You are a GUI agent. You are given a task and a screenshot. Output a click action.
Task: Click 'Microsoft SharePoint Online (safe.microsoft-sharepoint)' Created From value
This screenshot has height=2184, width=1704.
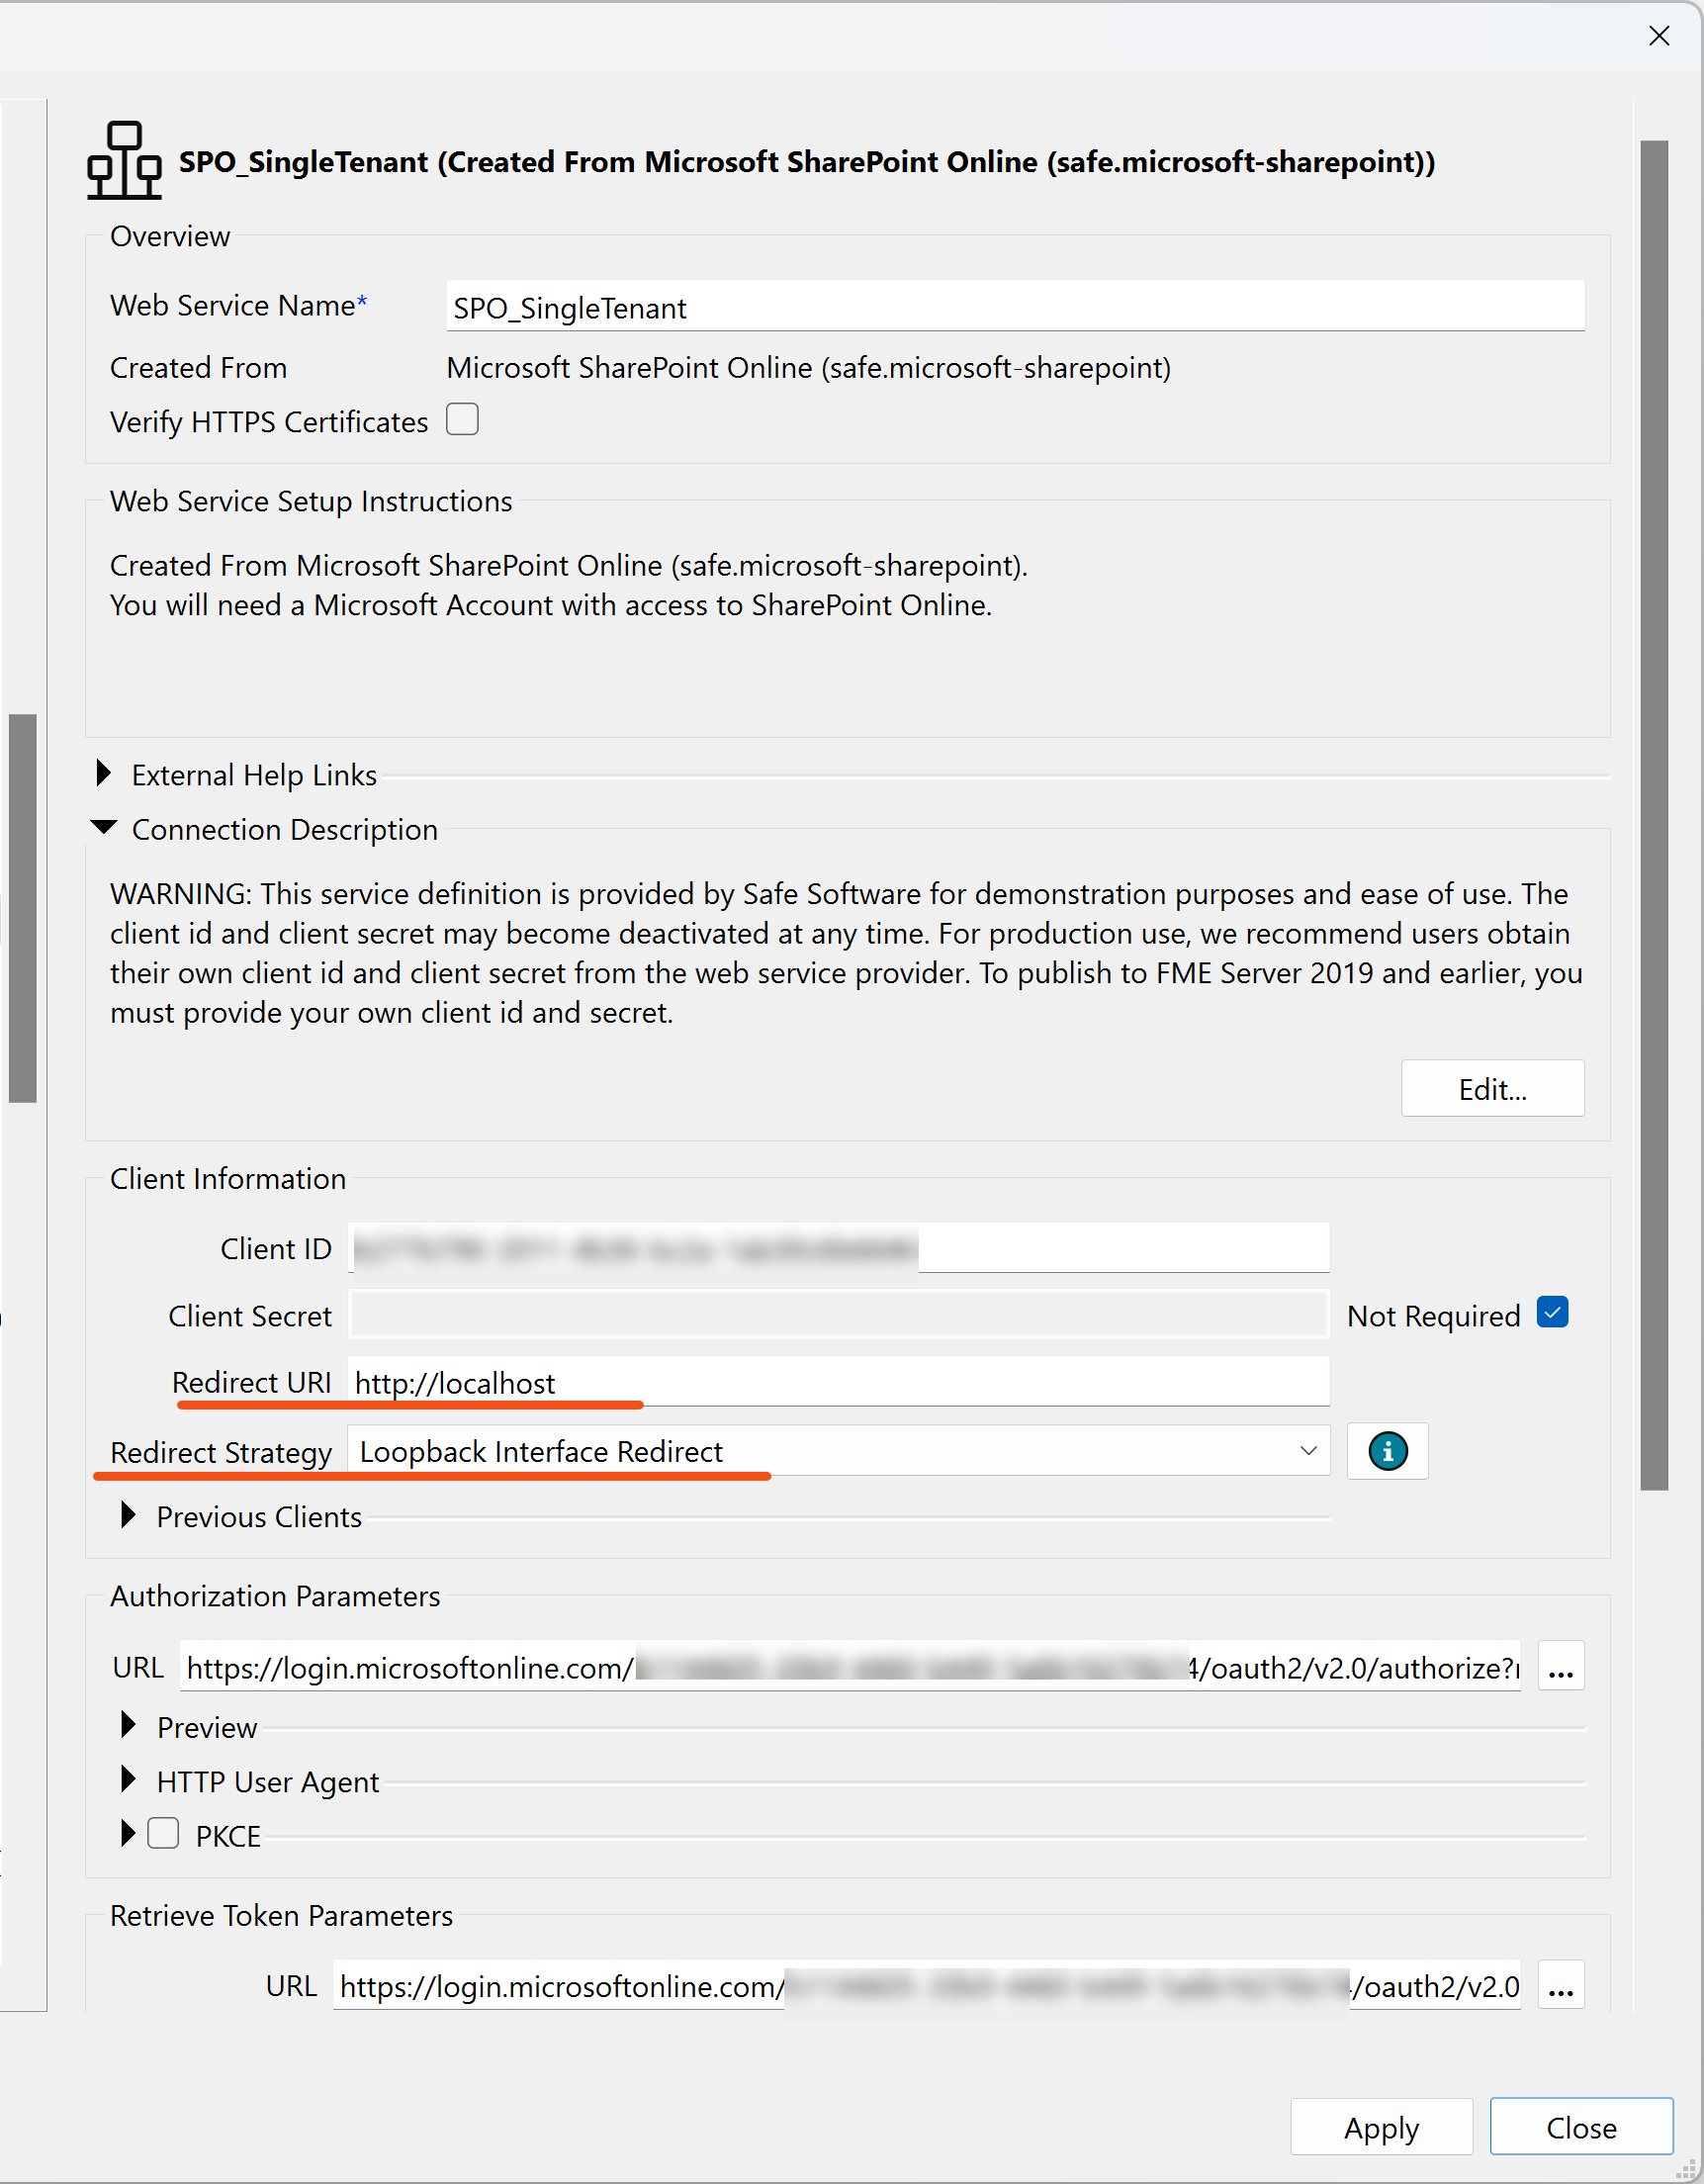[808, 368]
